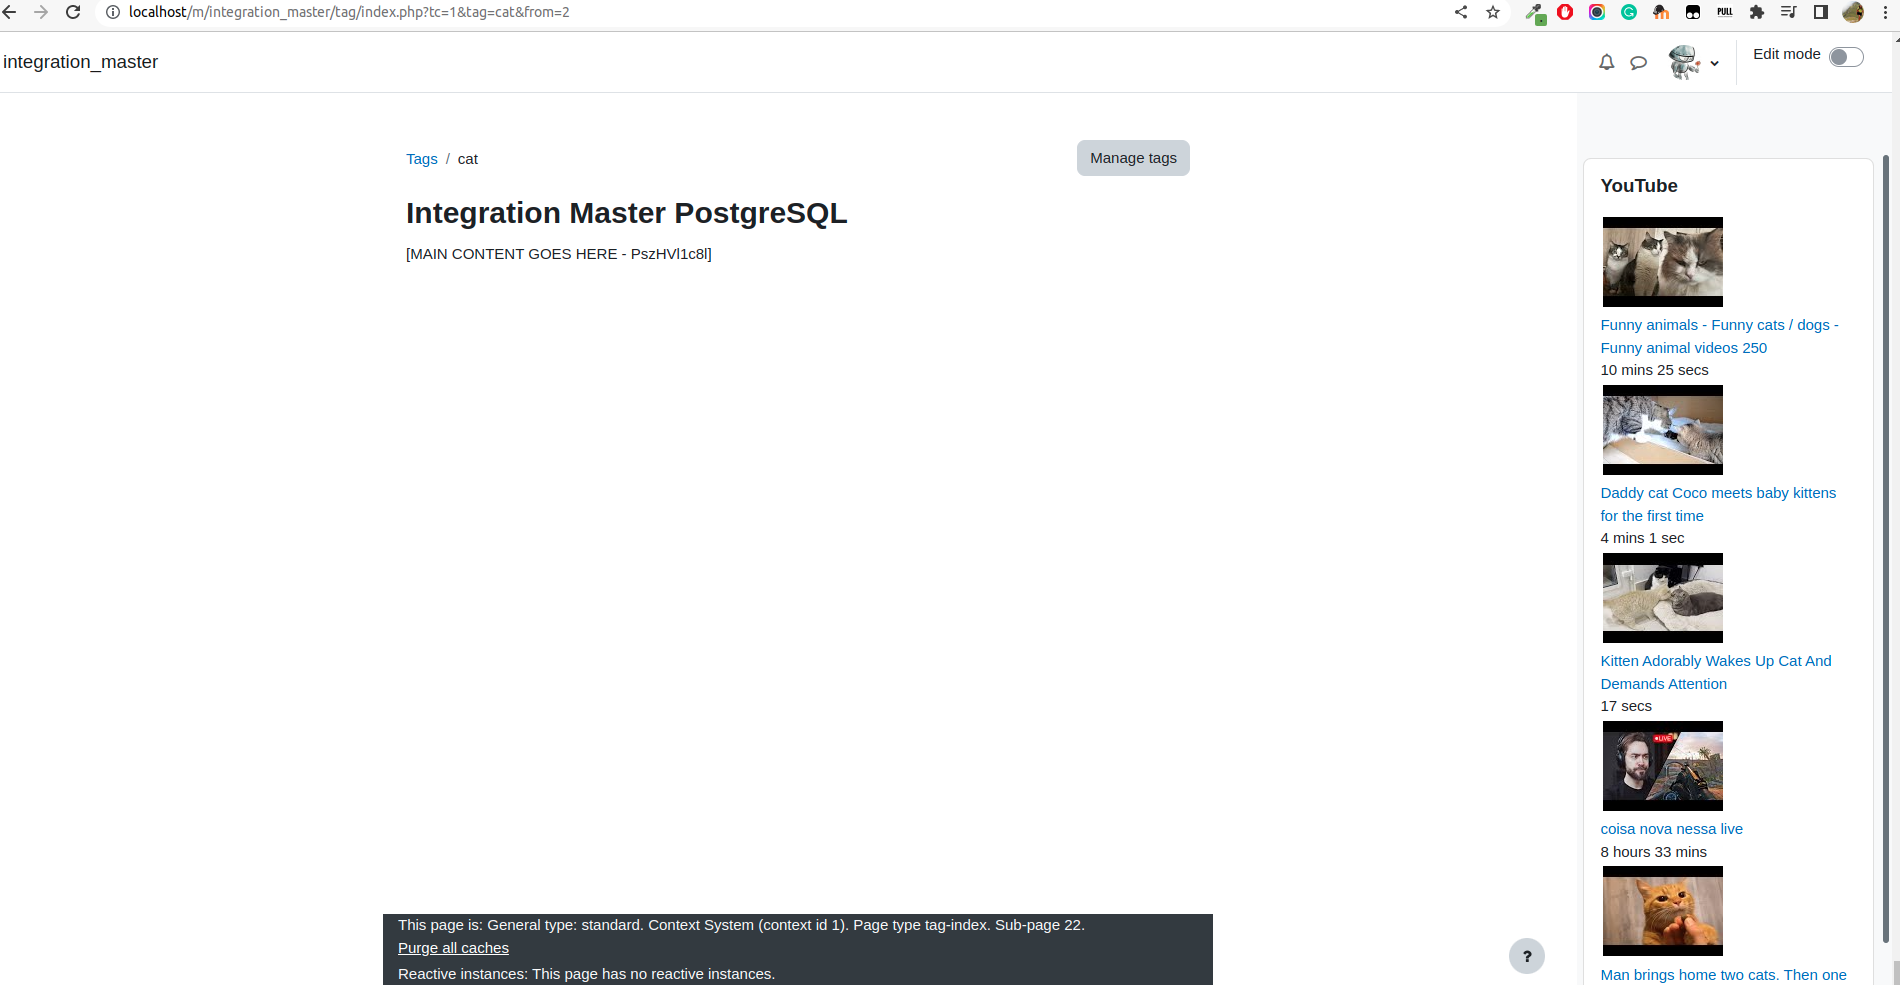Click the 10 mins 25 secs duration
Viewport: 1900px width, 985px height.
tap(1654, 370)
